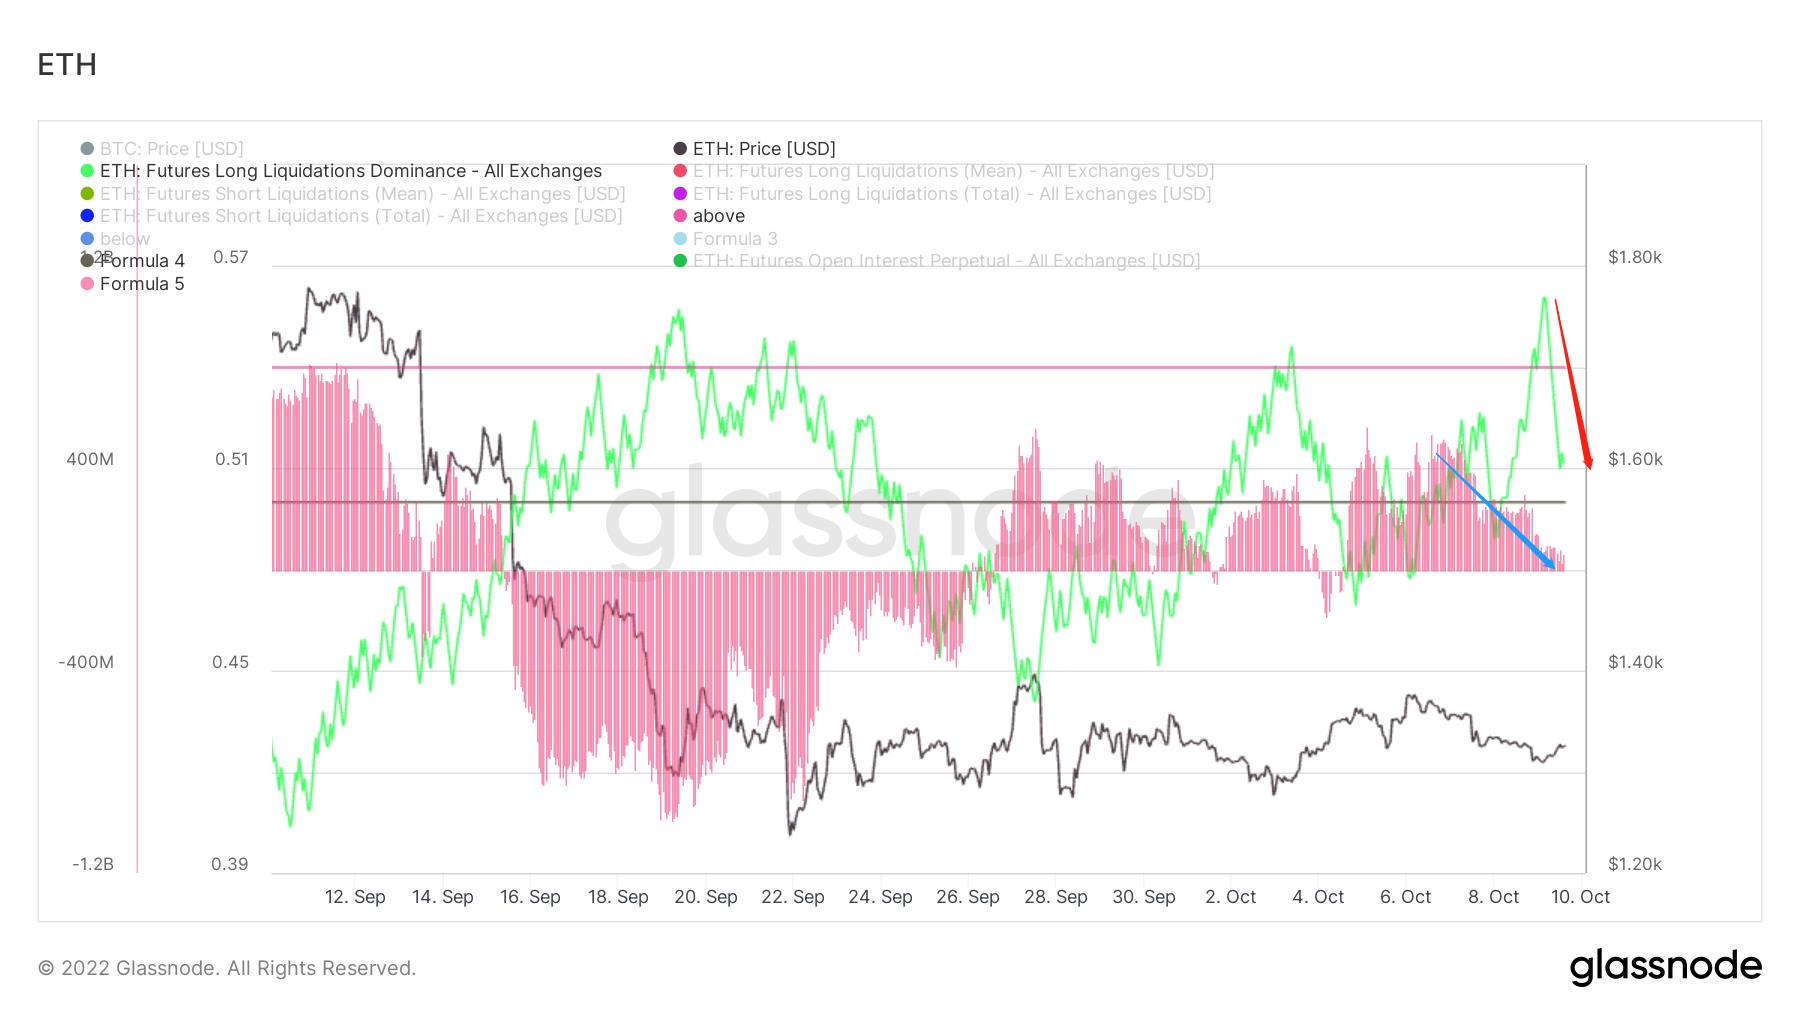Click the dark dot beside ETH: Price [USD]
Image resolution: width=1800 pixels, height=1013 pixels.
click(x=680, y=149)
